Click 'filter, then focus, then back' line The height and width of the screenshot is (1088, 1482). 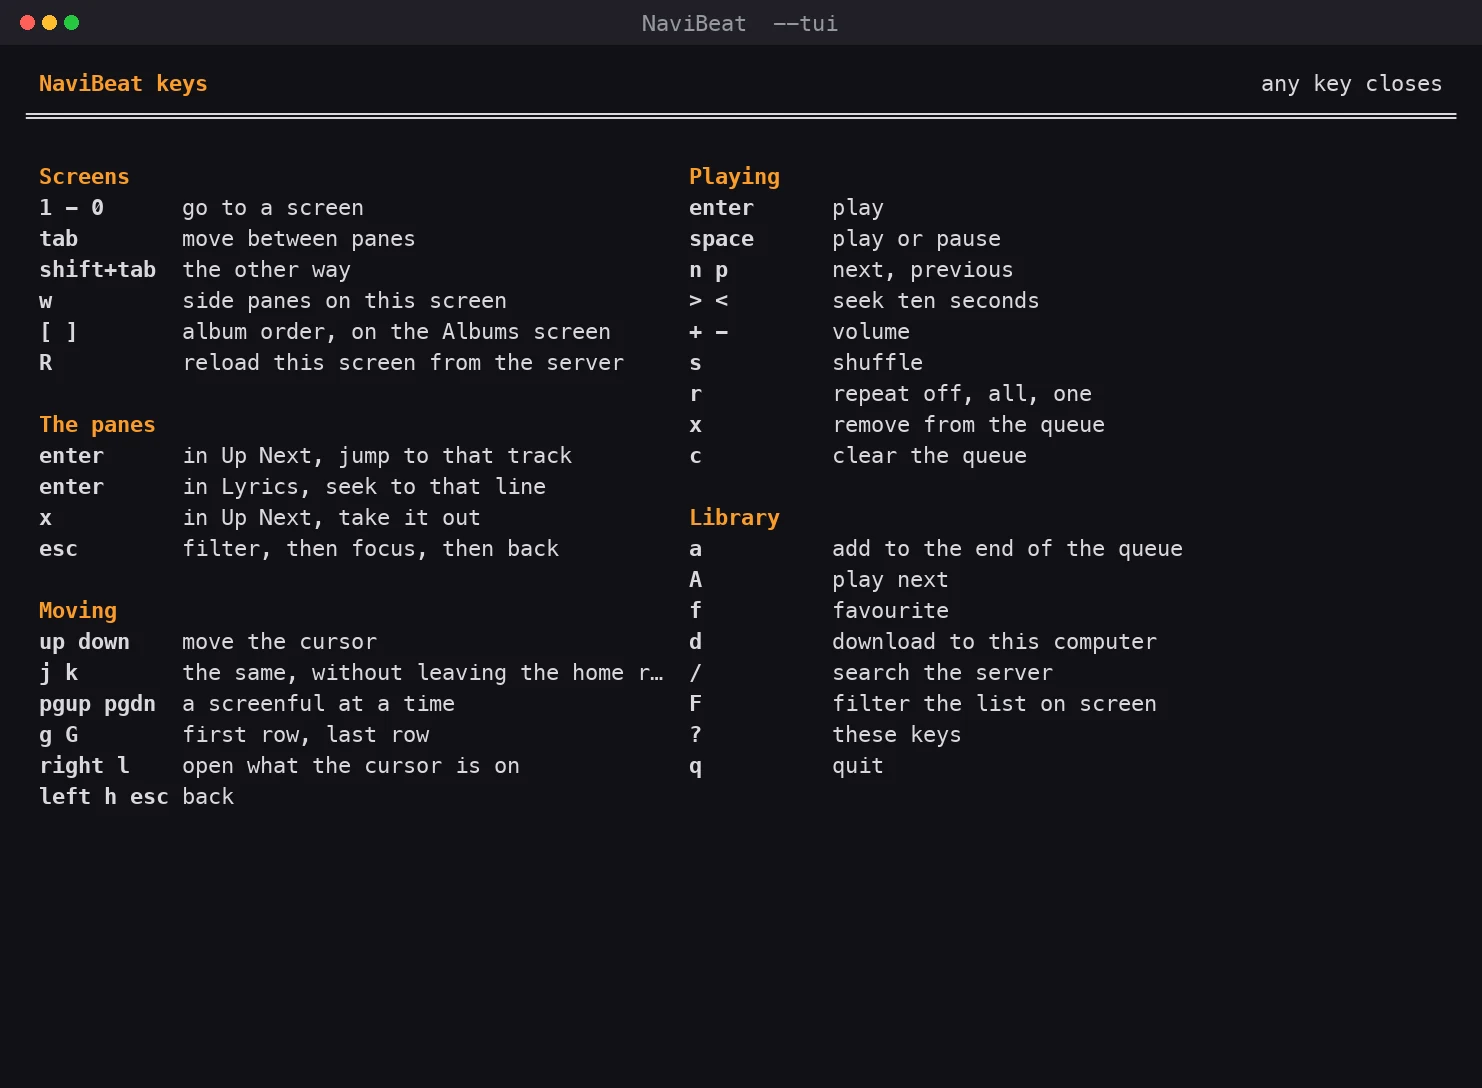pyautogui.click(x=370, y=549)
